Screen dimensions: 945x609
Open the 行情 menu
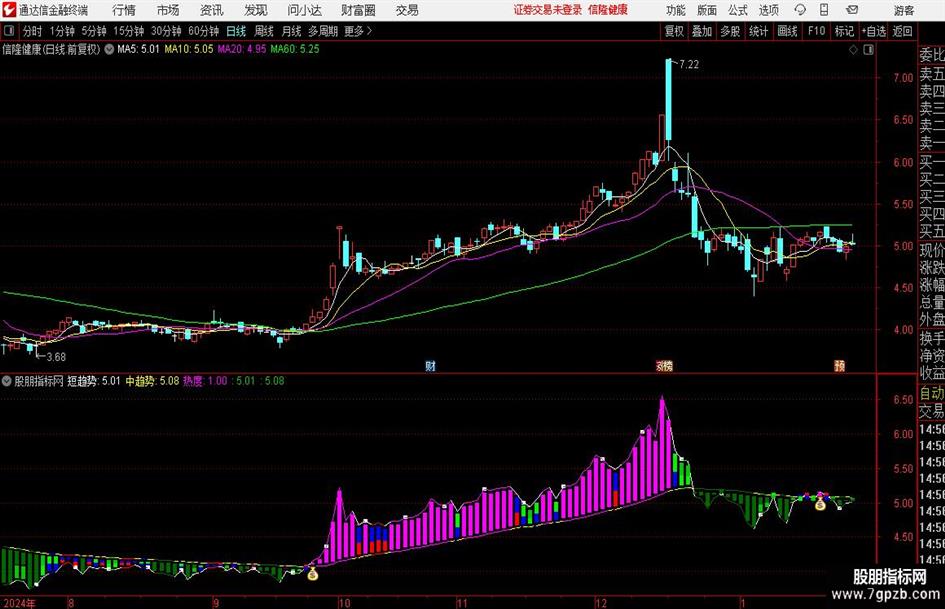124,10
